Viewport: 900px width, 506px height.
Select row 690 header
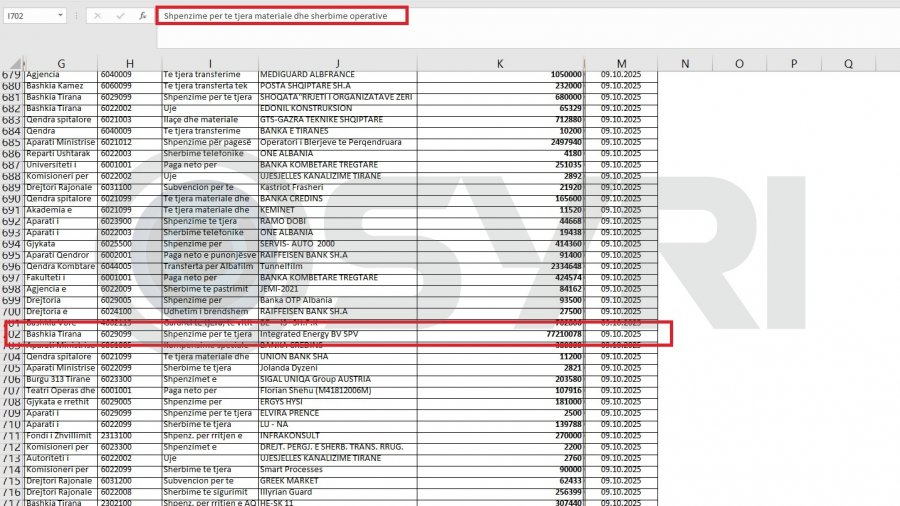click(x=11, y=199)
